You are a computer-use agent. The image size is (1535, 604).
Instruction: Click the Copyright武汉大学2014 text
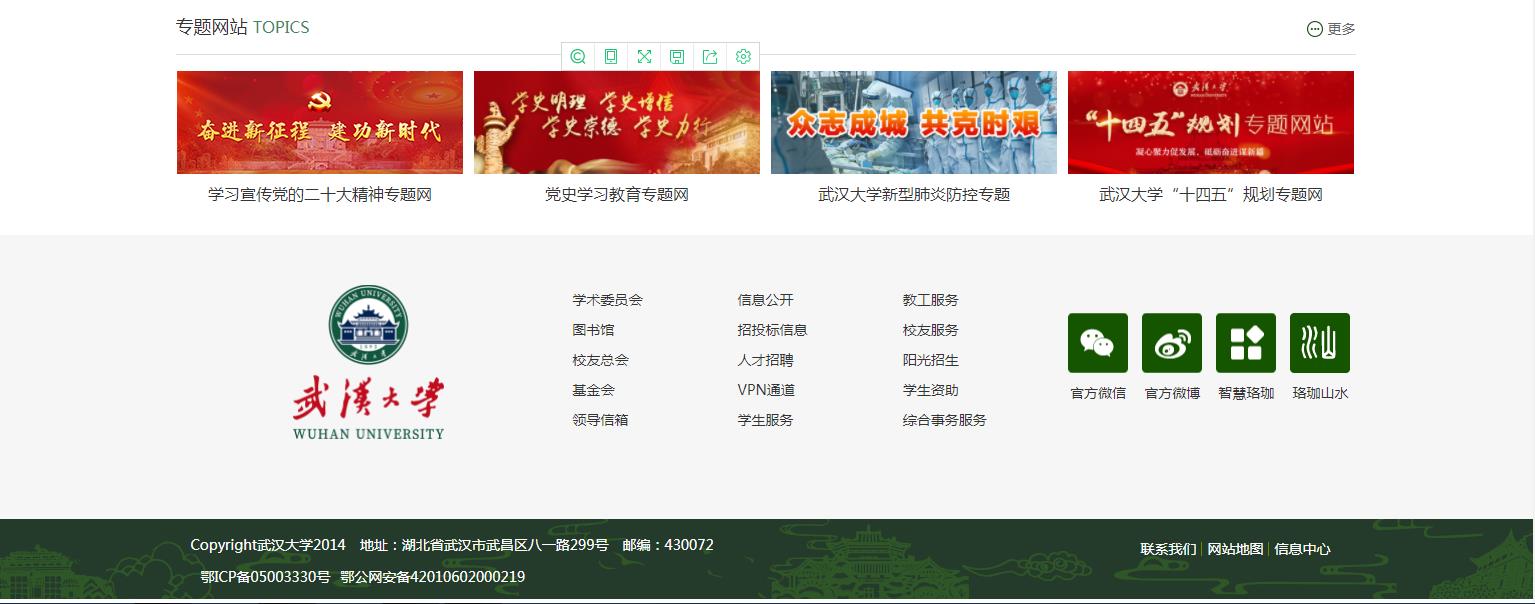268,545
